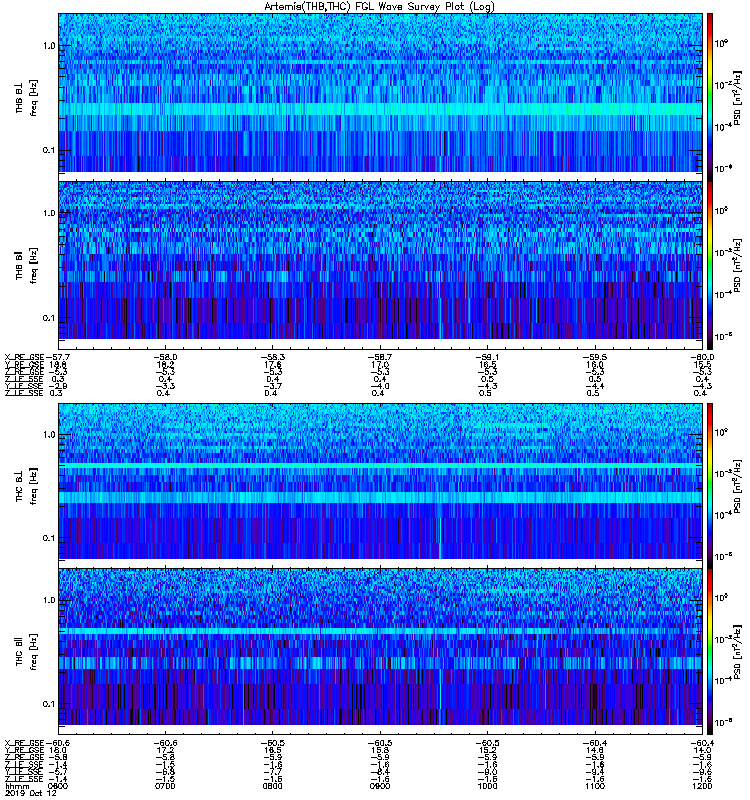Click the '1200' time tick label
750x800 pixels.
point(702,786)
